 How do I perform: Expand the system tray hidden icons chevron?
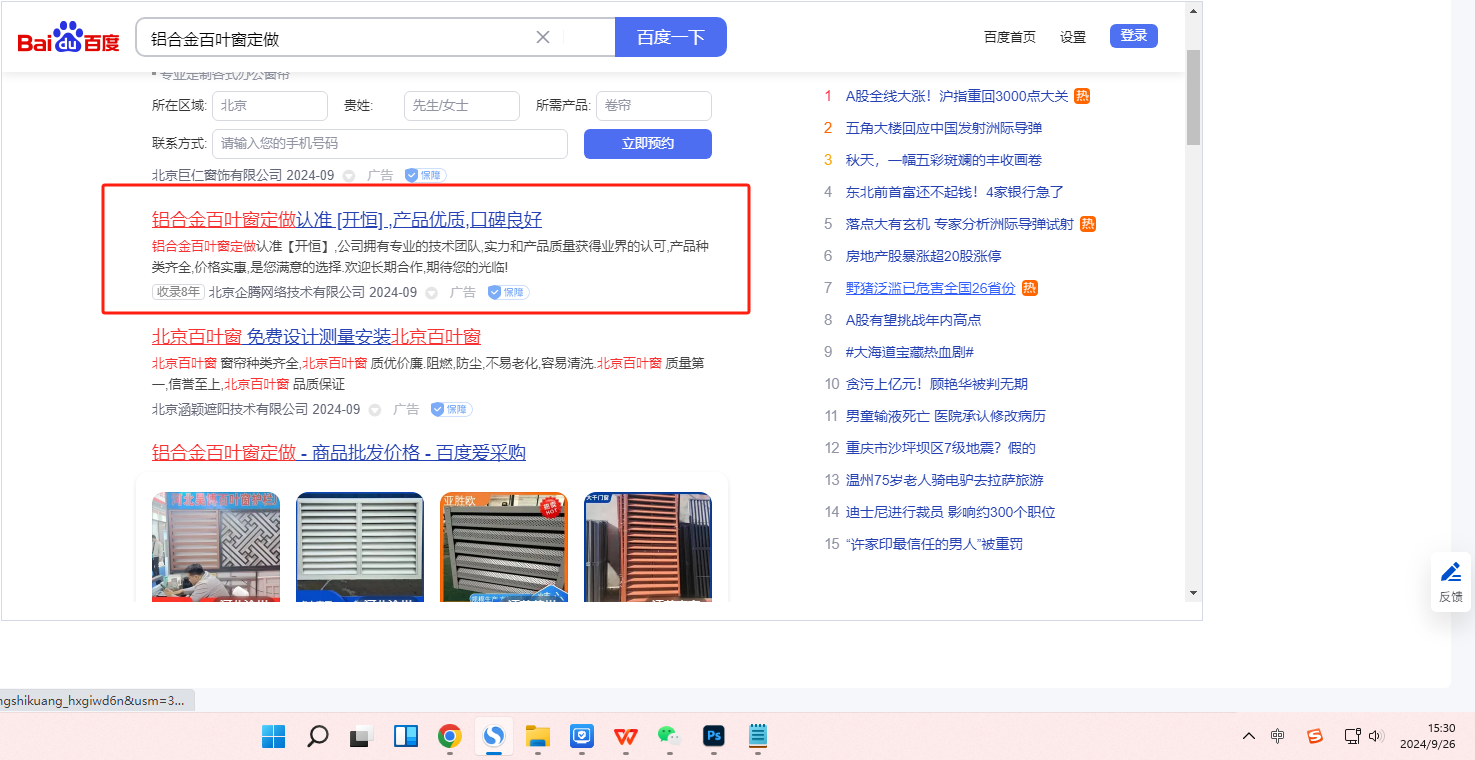1249,737
